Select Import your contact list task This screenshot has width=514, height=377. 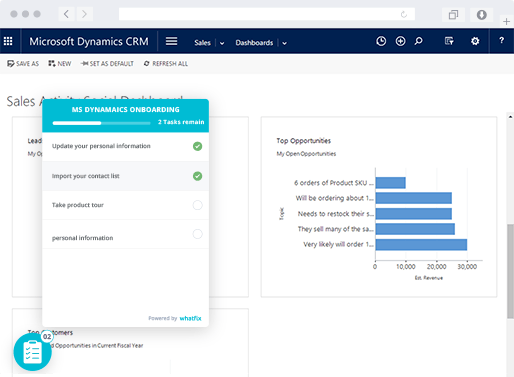125,176
